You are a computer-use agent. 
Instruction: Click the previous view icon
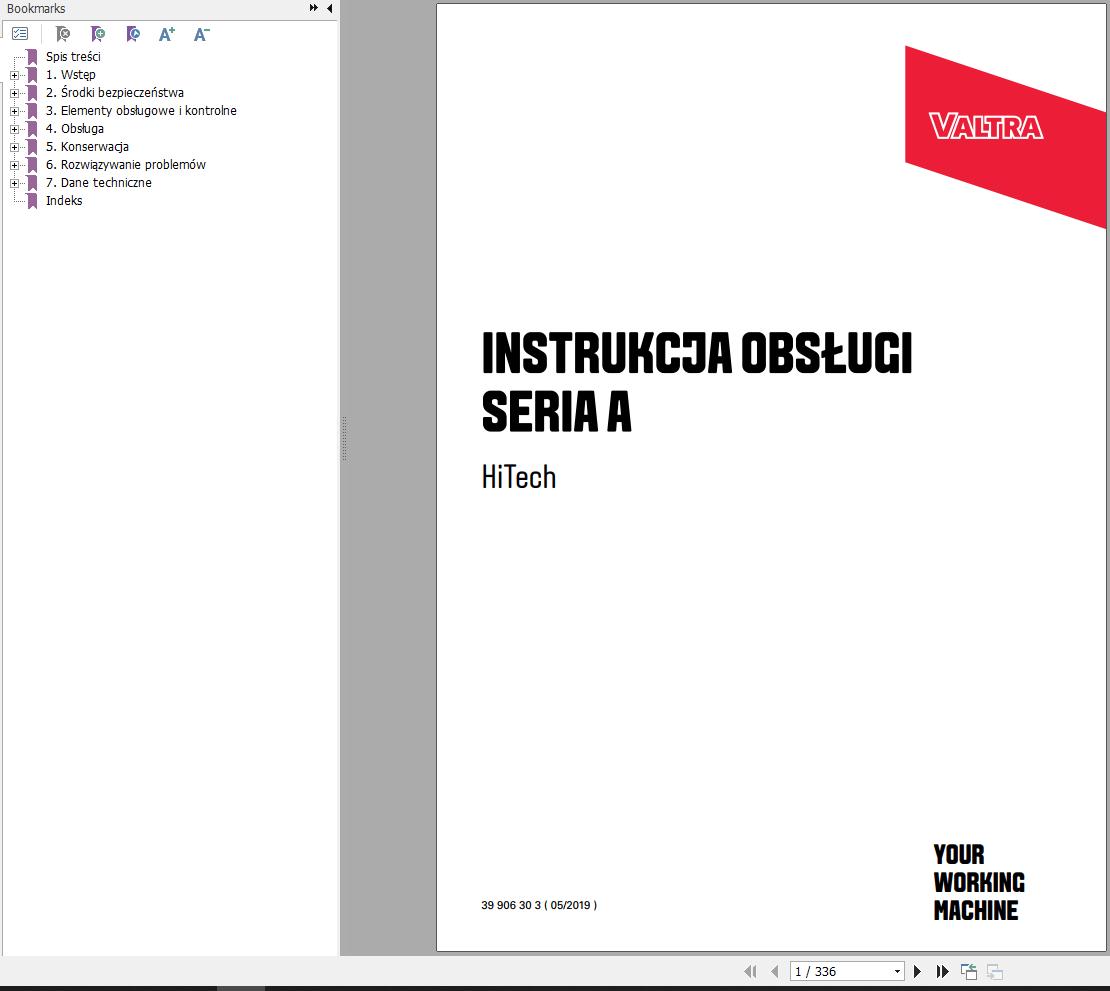[x=968, y=971]
